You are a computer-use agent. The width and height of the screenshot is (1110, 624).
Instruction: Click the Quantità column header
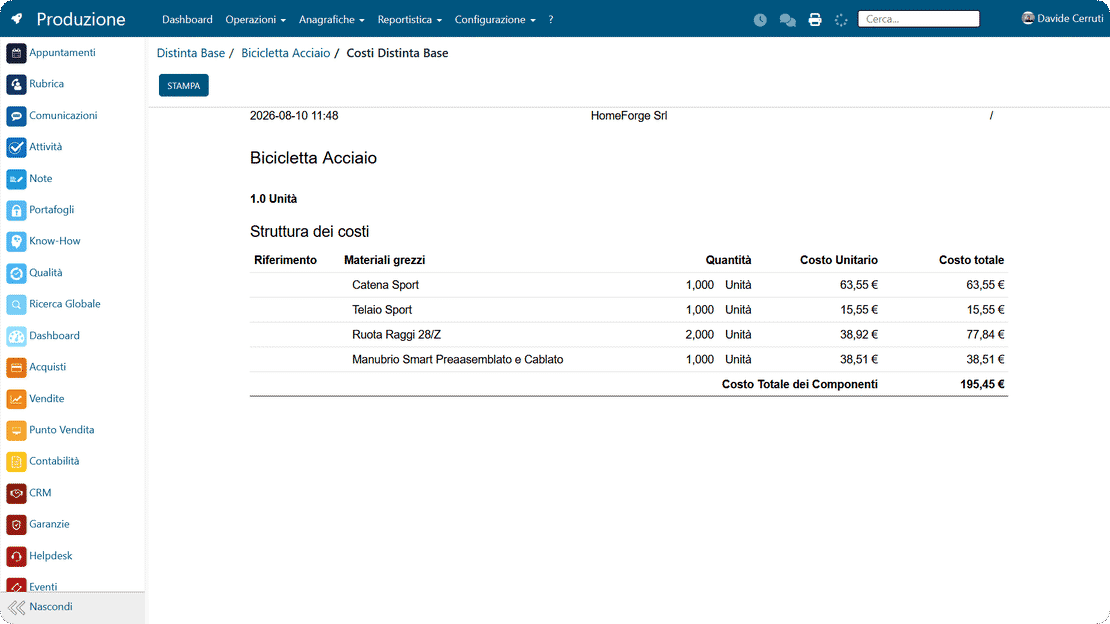coord(728,260)
